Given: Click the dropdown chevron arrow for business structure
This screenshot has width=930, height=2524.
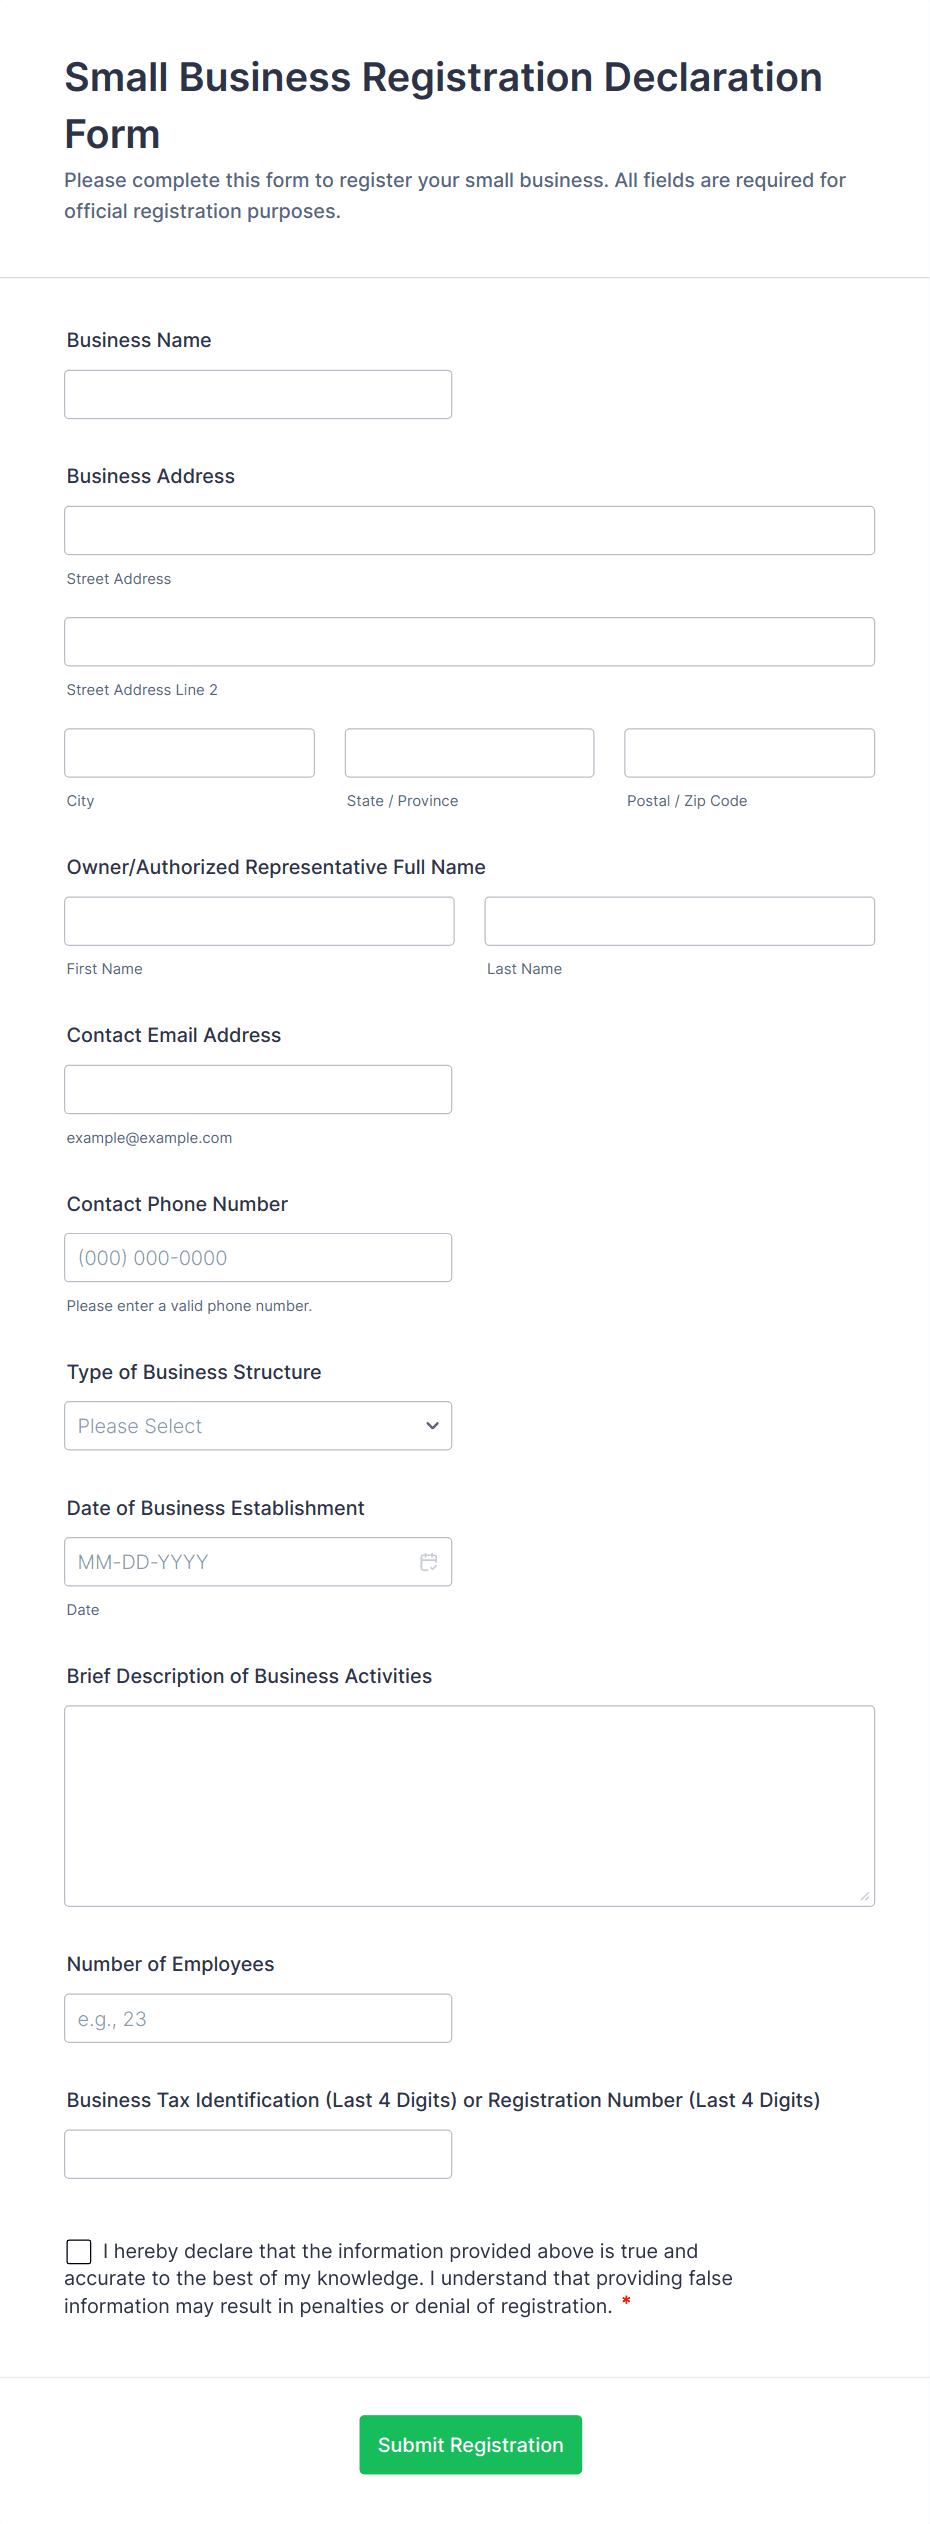Looking at the screenshot, I should (432, 1426).
